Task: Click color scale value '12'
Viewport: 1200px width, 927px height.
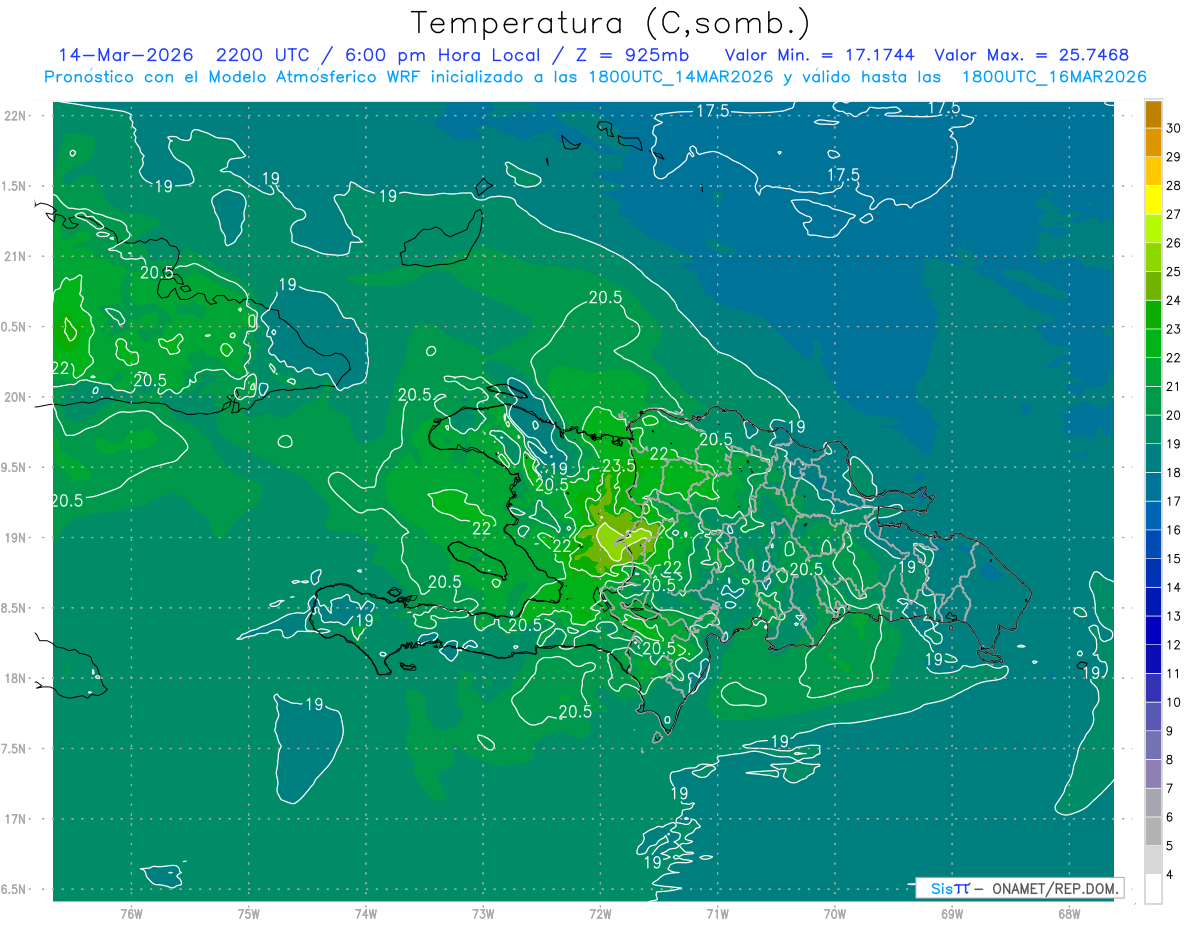Action: [1174, 645]
